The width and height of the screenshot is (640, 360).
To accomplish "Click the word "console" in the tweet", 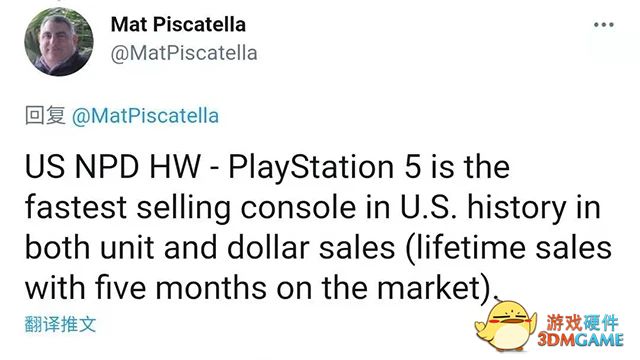I will point(298,207).
